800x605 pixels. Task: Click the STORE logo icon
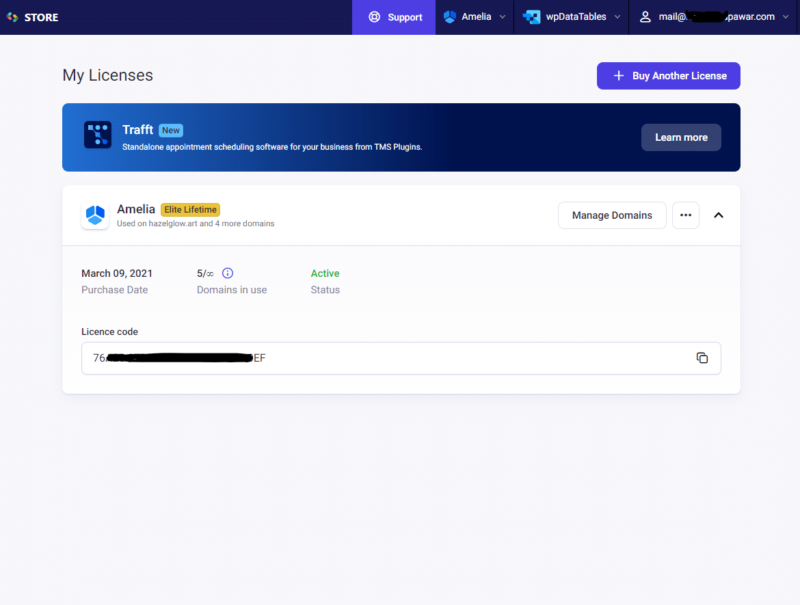(x=15, y=16)
